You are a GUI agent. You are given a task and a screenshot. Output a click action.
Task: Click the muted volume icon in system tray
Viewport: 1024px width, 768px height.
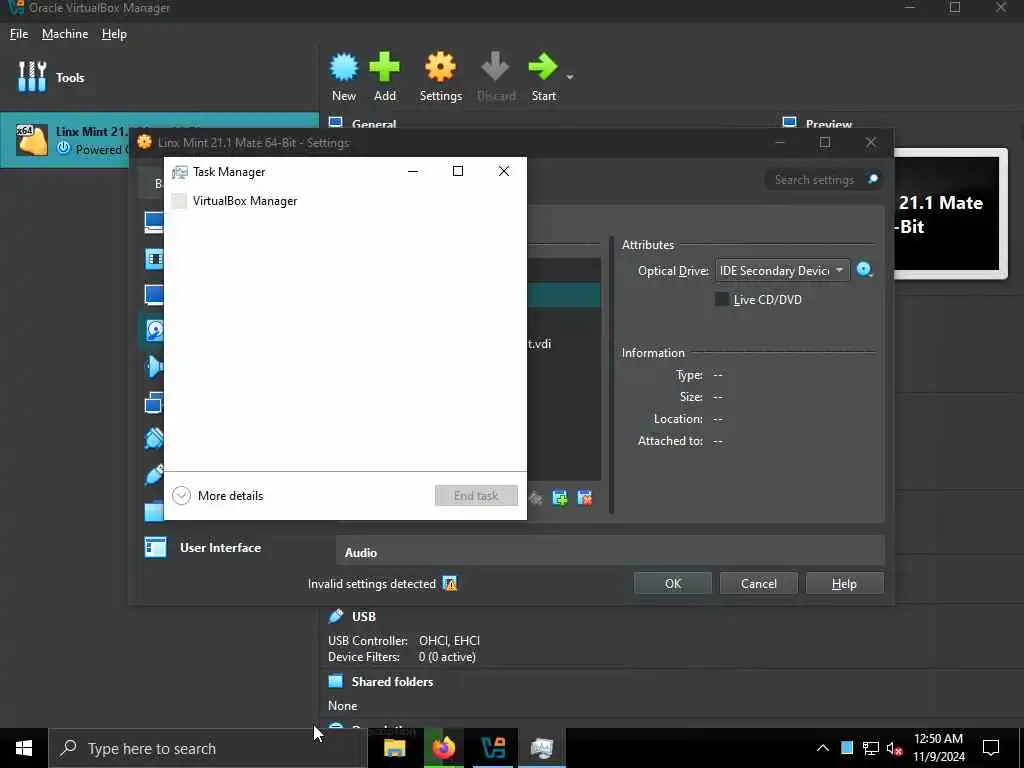click(895, 748)
